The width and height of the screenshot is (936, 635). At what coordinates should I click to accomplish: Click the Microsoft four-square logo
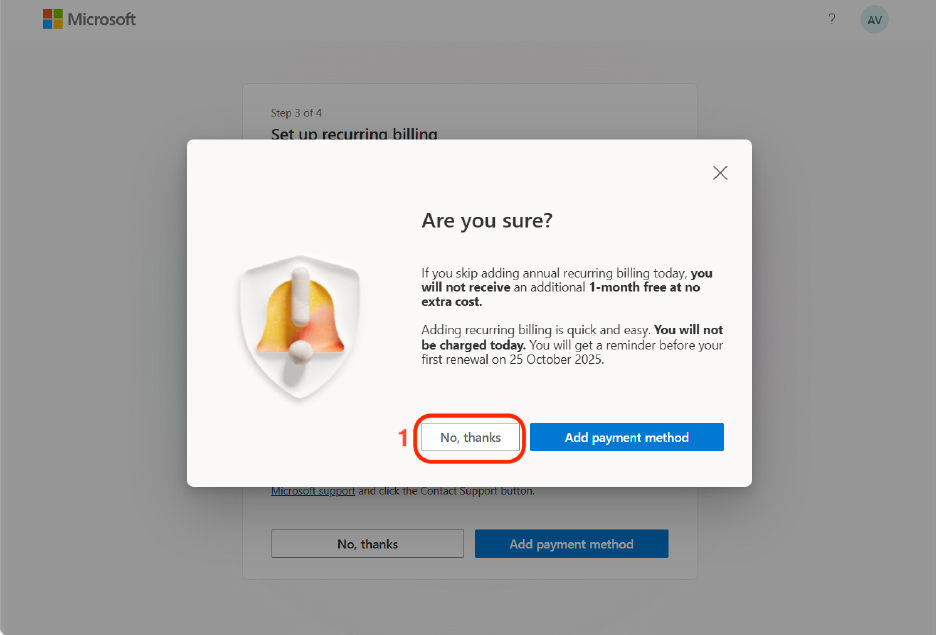(52, 19)
